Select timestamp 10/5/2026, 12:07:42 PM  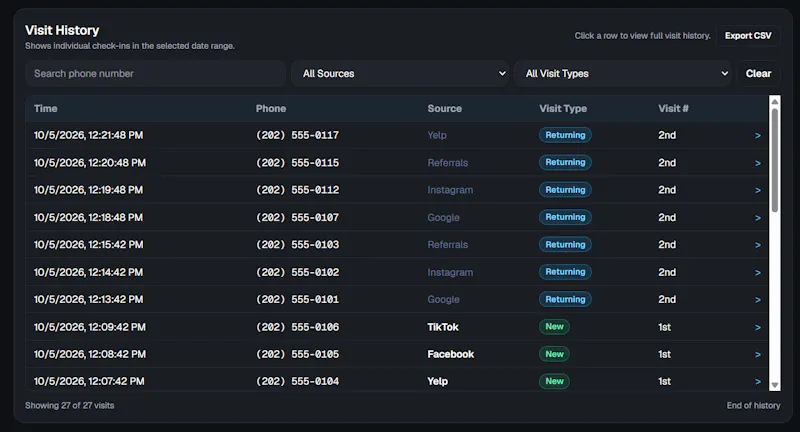pyautogui.click(x=89, y=382)
